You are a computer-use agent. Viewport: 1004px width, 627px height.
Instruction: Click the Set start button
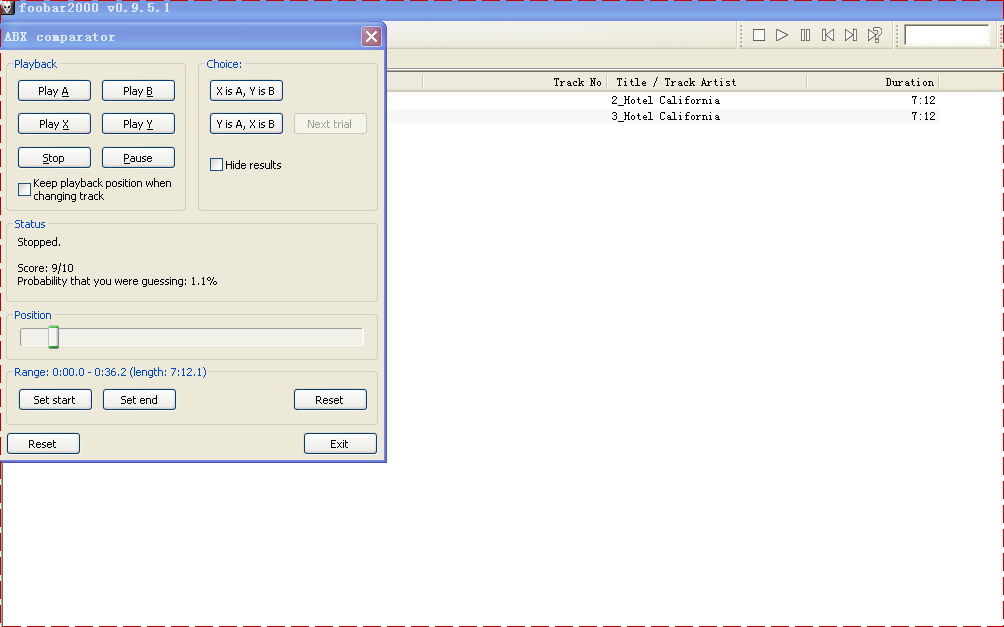pyautogui.click(x=55, y=400)
